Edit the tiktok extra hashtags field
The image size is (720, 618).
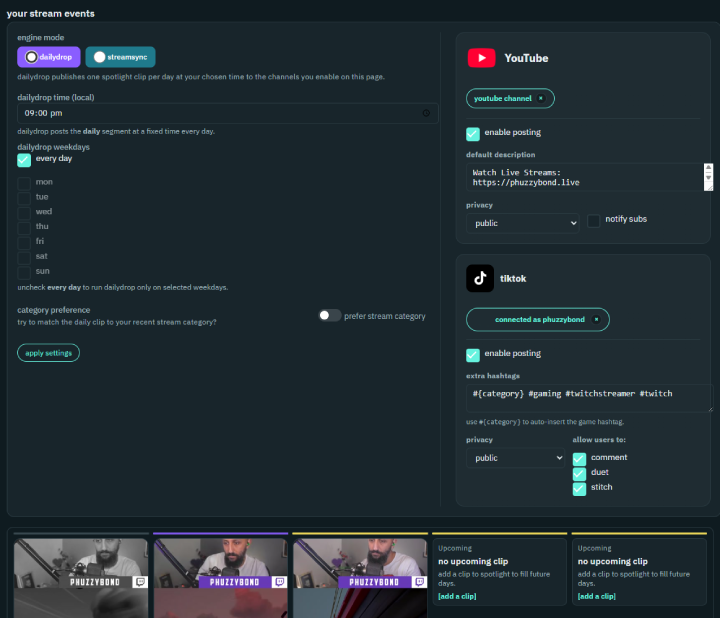590,398
